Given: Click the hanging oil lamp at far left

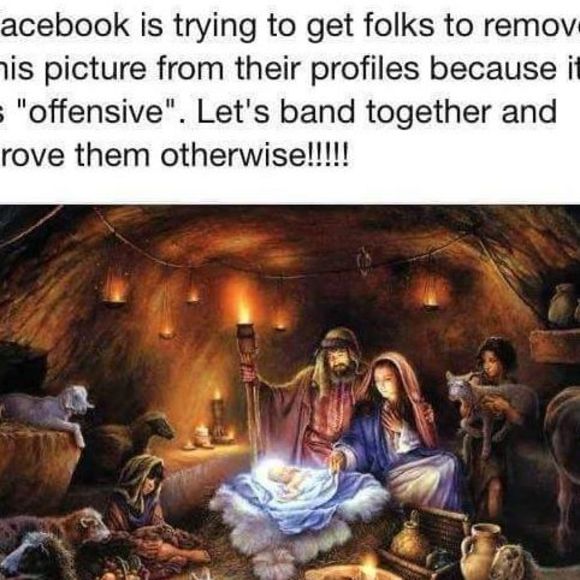Looking at the screenshot, I should click(114, 291).
